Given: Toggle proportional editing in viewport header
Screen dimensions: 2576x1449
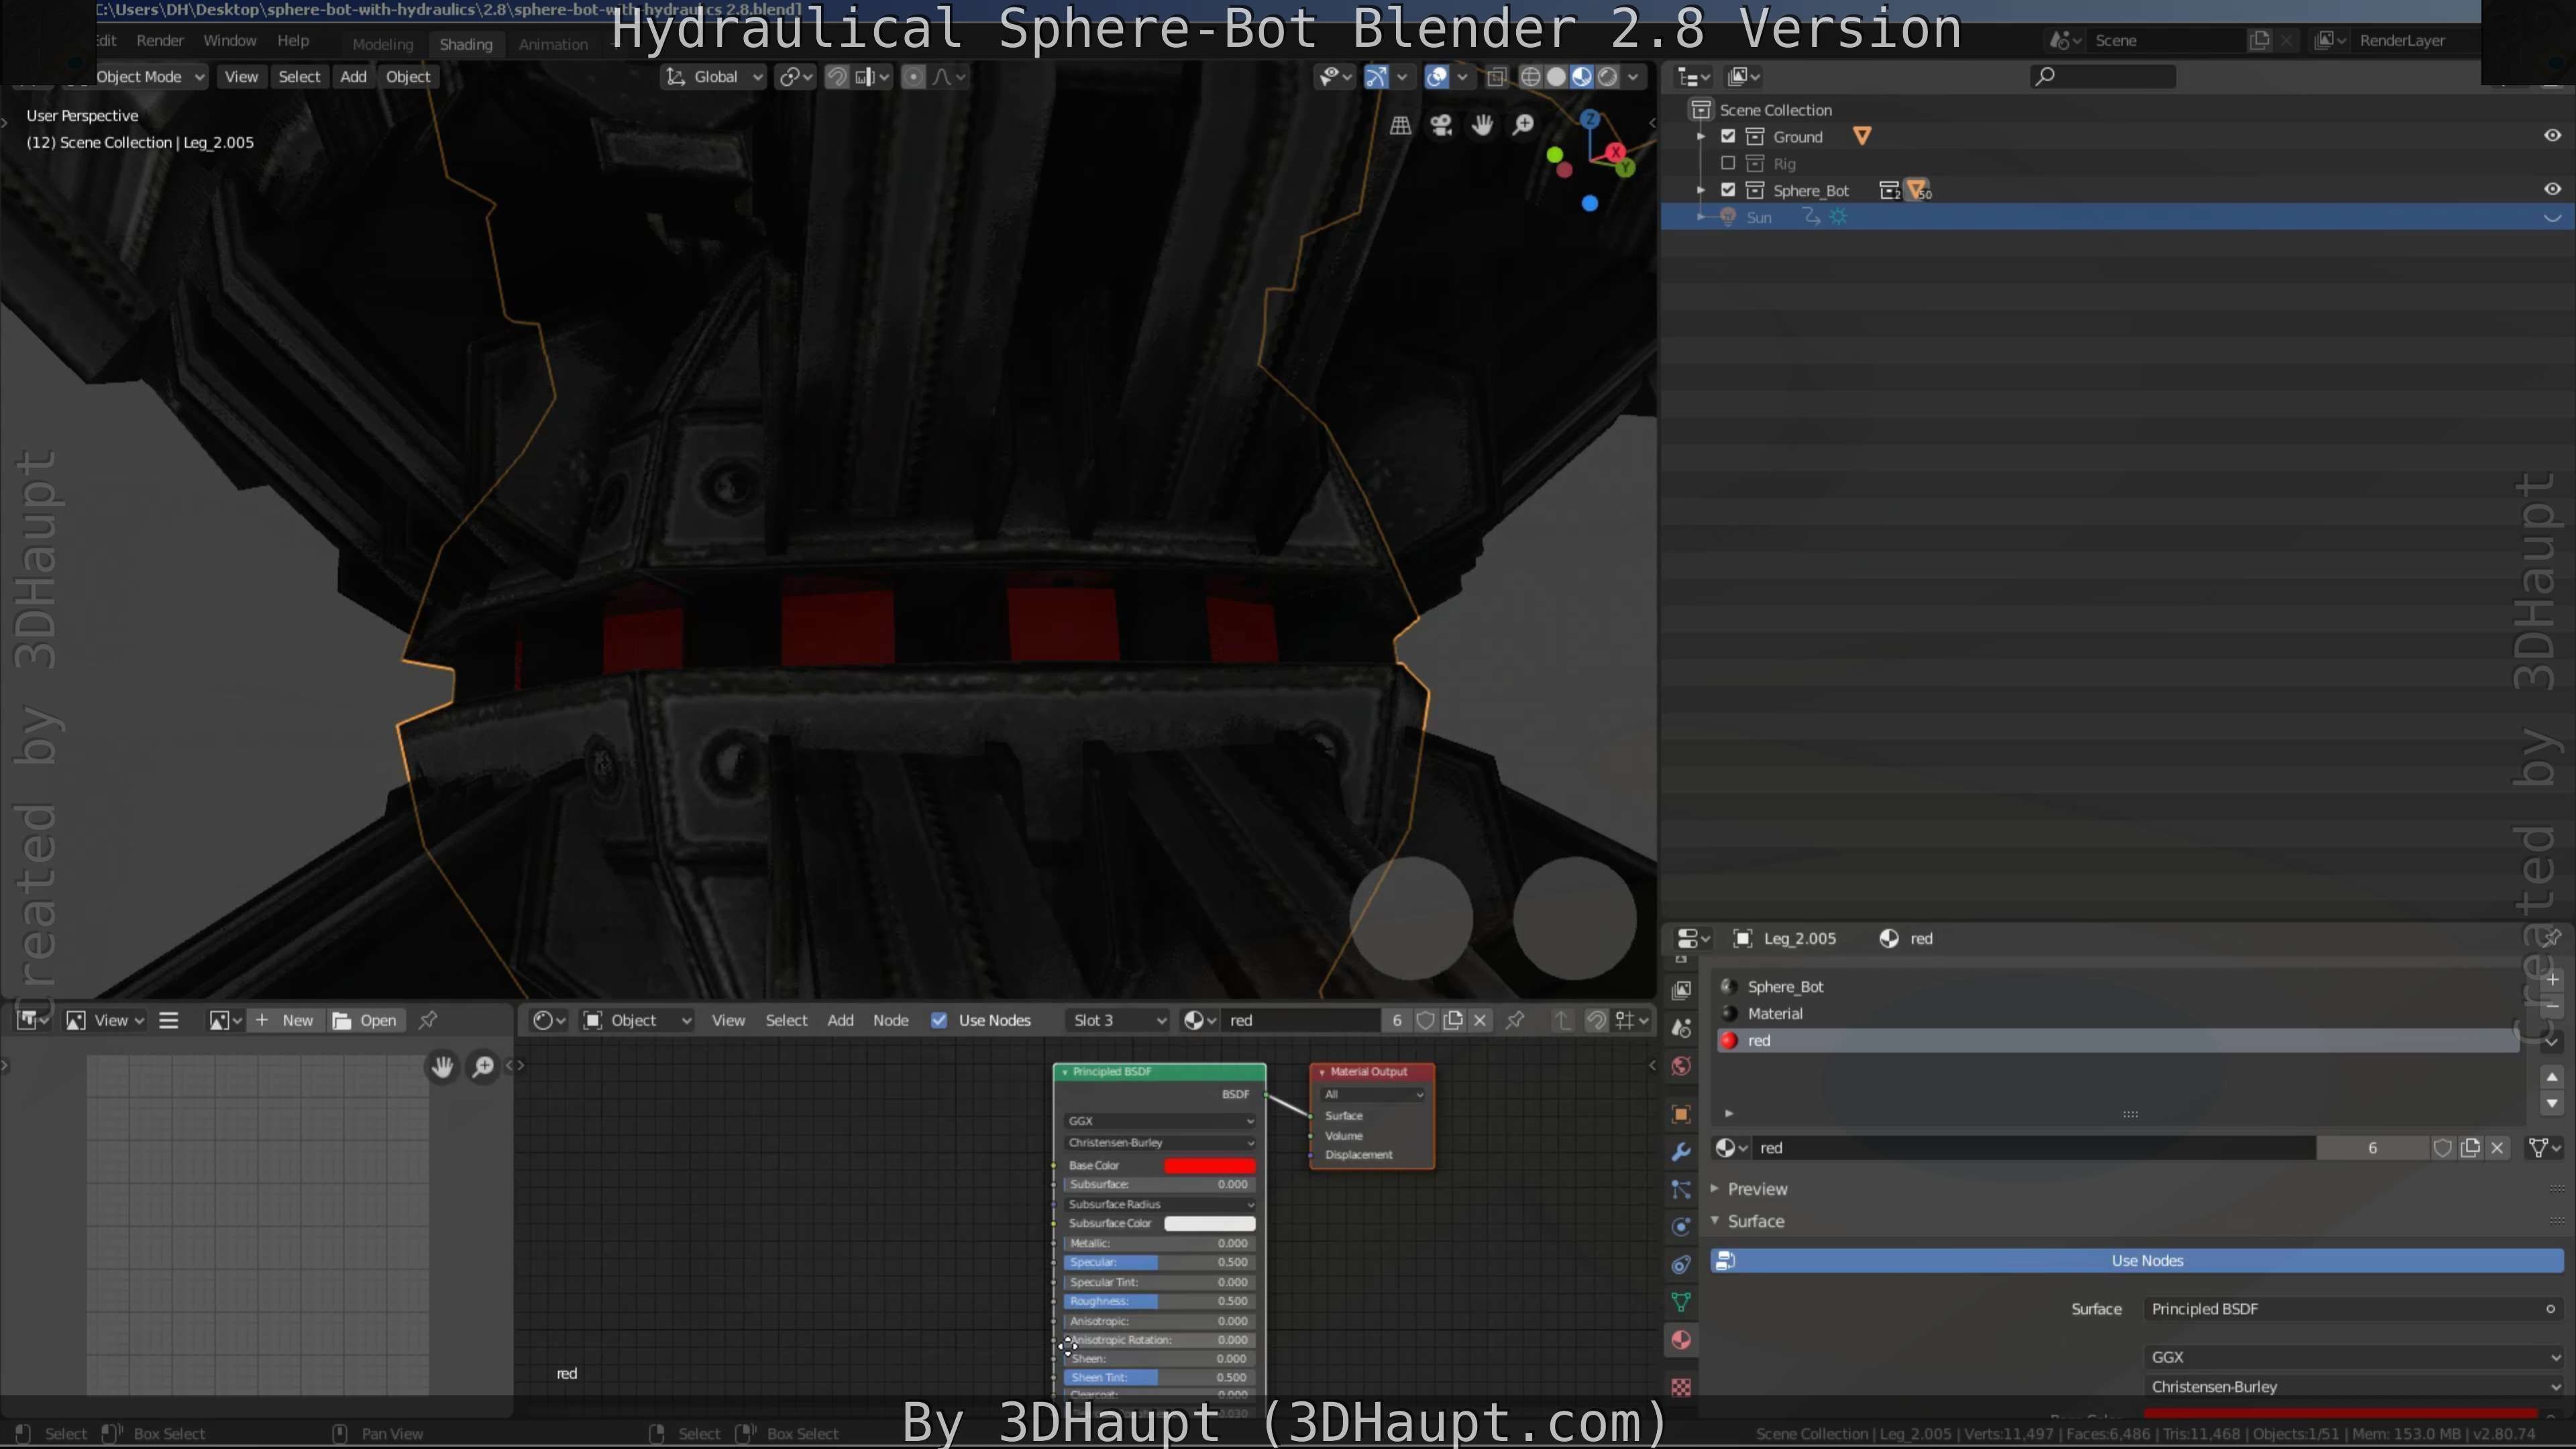Looking at the screenshot, I should coord(913,77).
